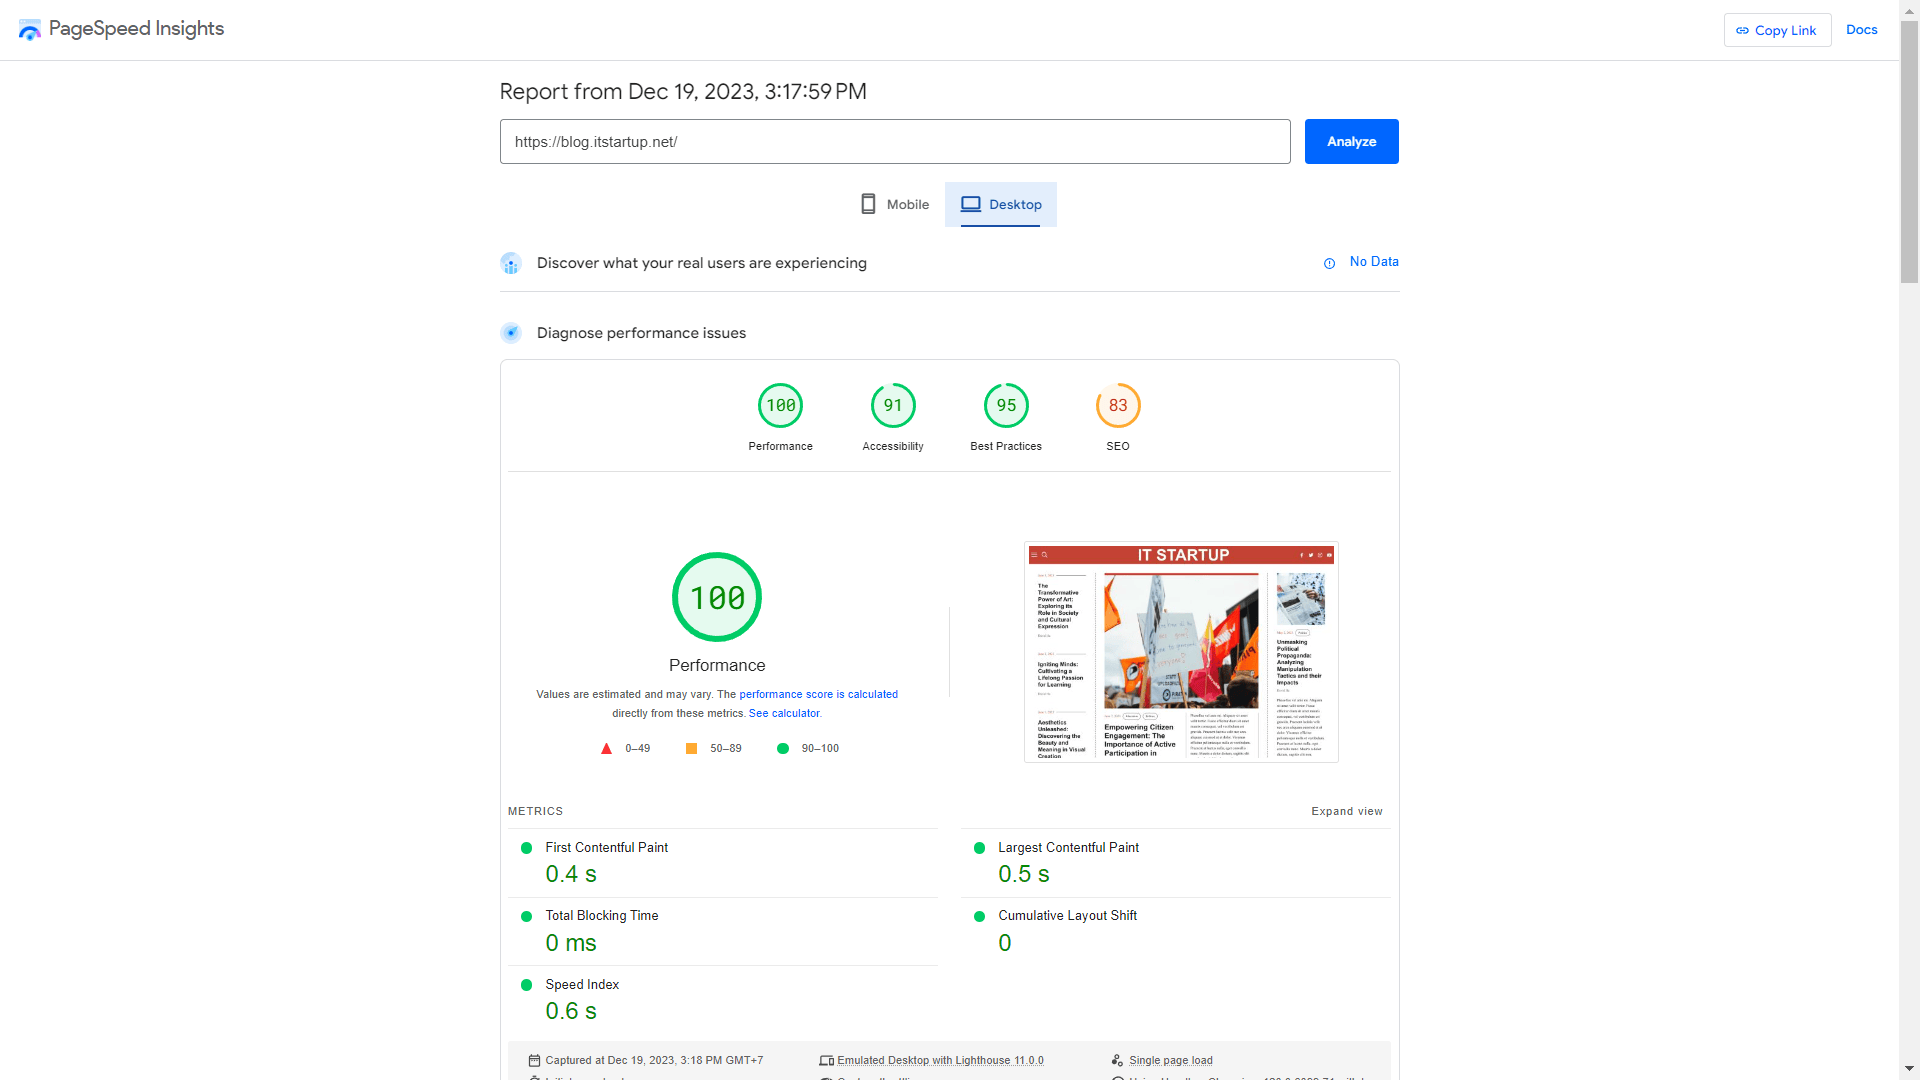Click the scrollbar up arrow
This screenshot has width=1920, height=1080.
1909,10
